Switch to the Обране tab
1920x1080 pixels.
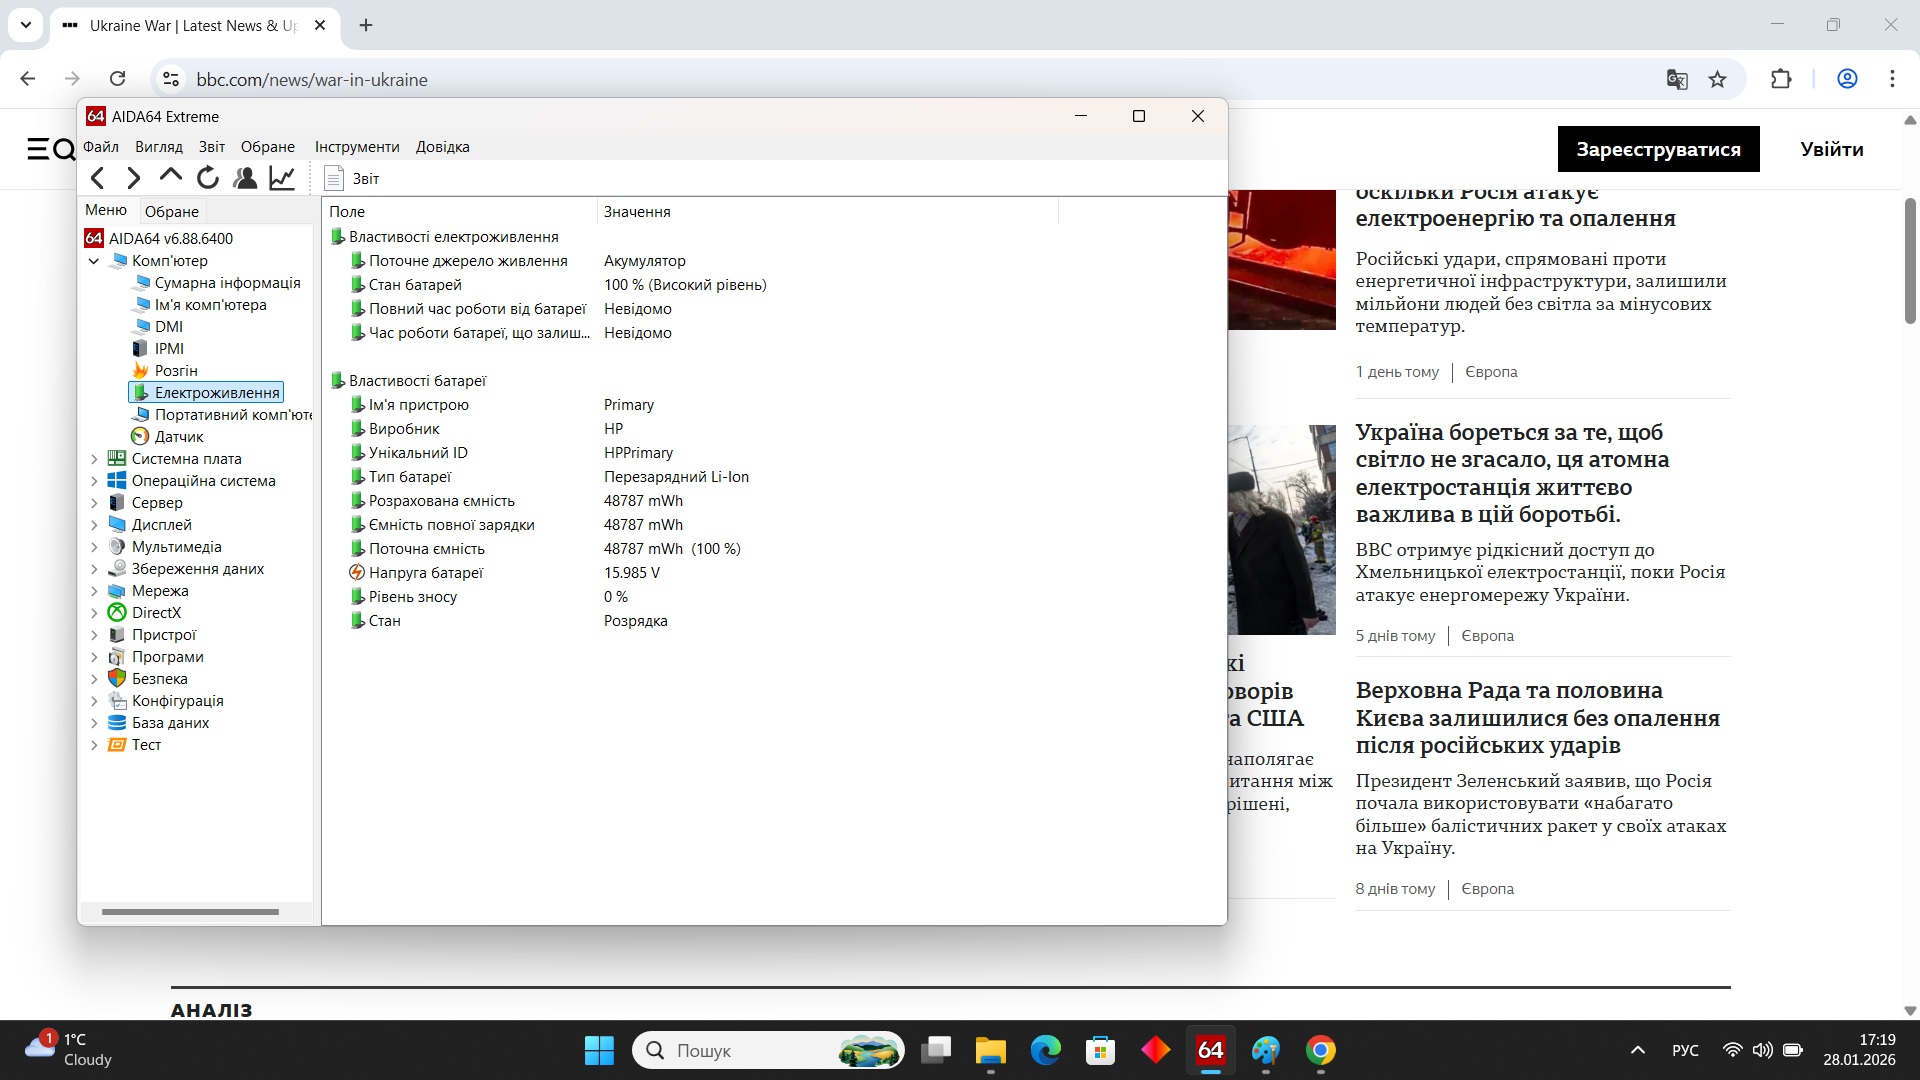(x=171, y=211)
